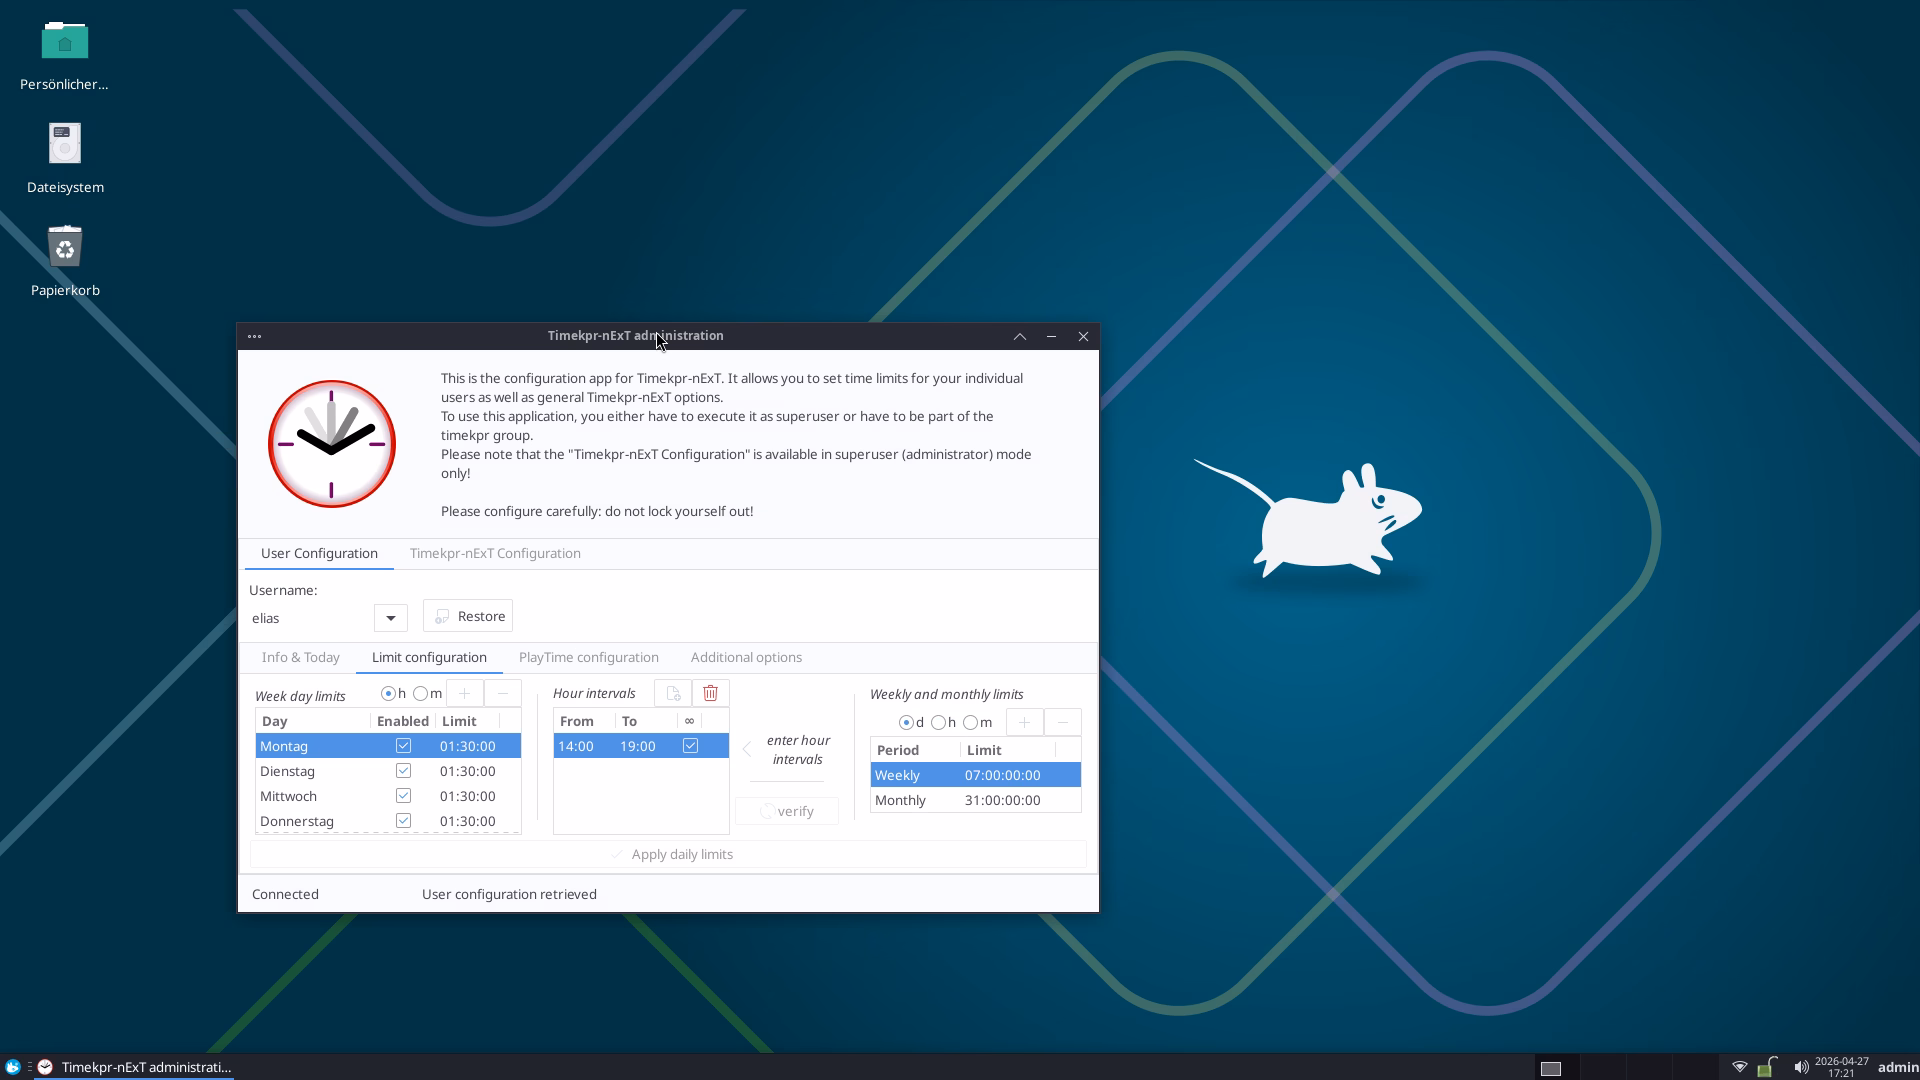Delete the selected hour interval with trash icon
Screen dimensions: 1920x1080
click(x=710, y=694)
